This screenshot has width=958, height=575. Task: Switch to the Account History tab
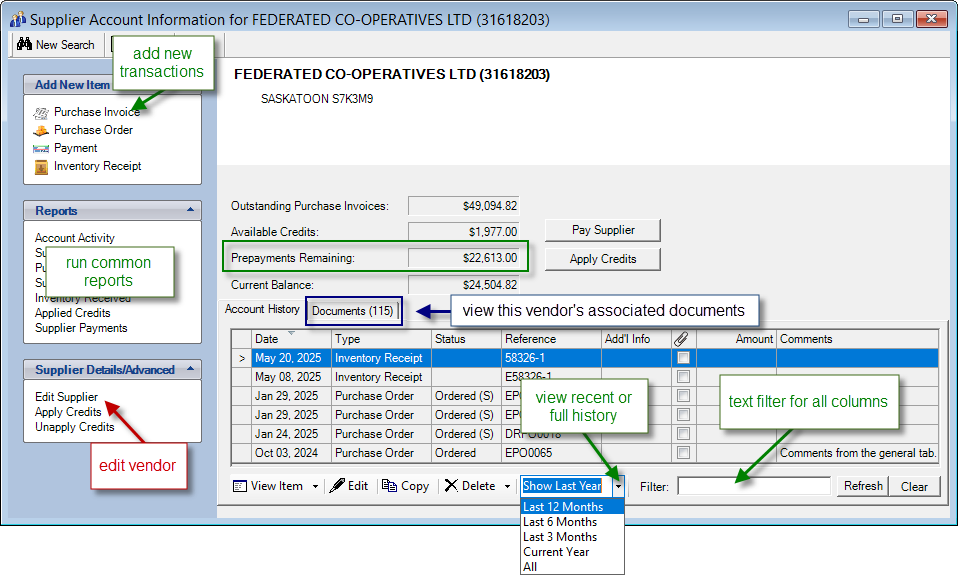tap(262, 309)
